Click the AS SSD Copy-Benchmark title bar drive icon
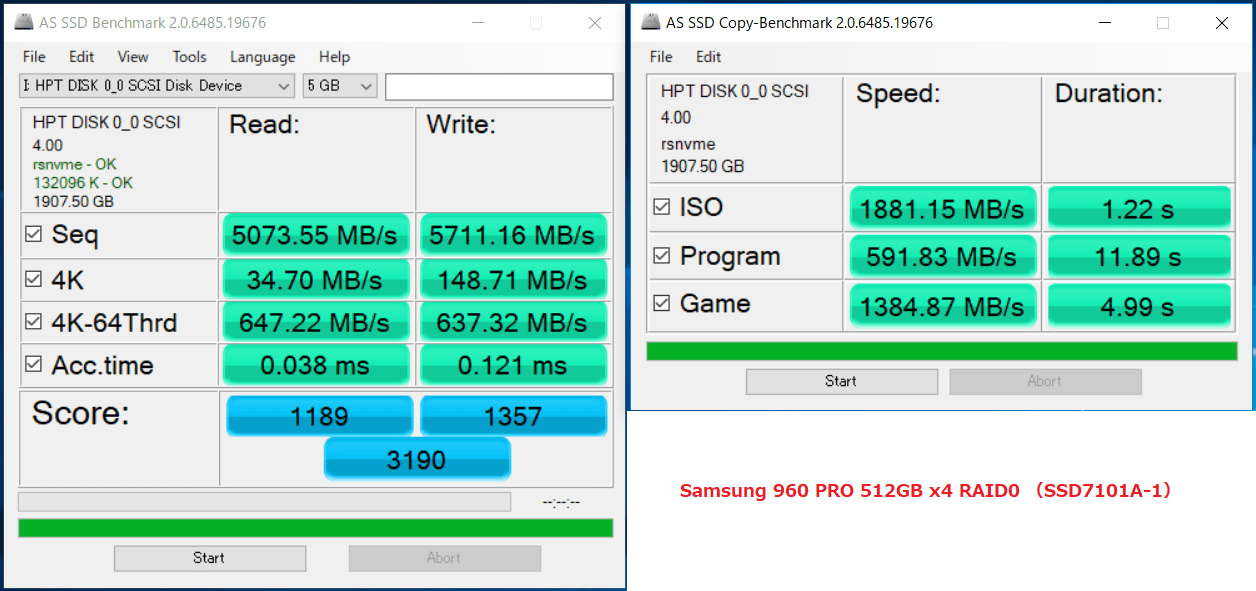 [x=651, y=22]
